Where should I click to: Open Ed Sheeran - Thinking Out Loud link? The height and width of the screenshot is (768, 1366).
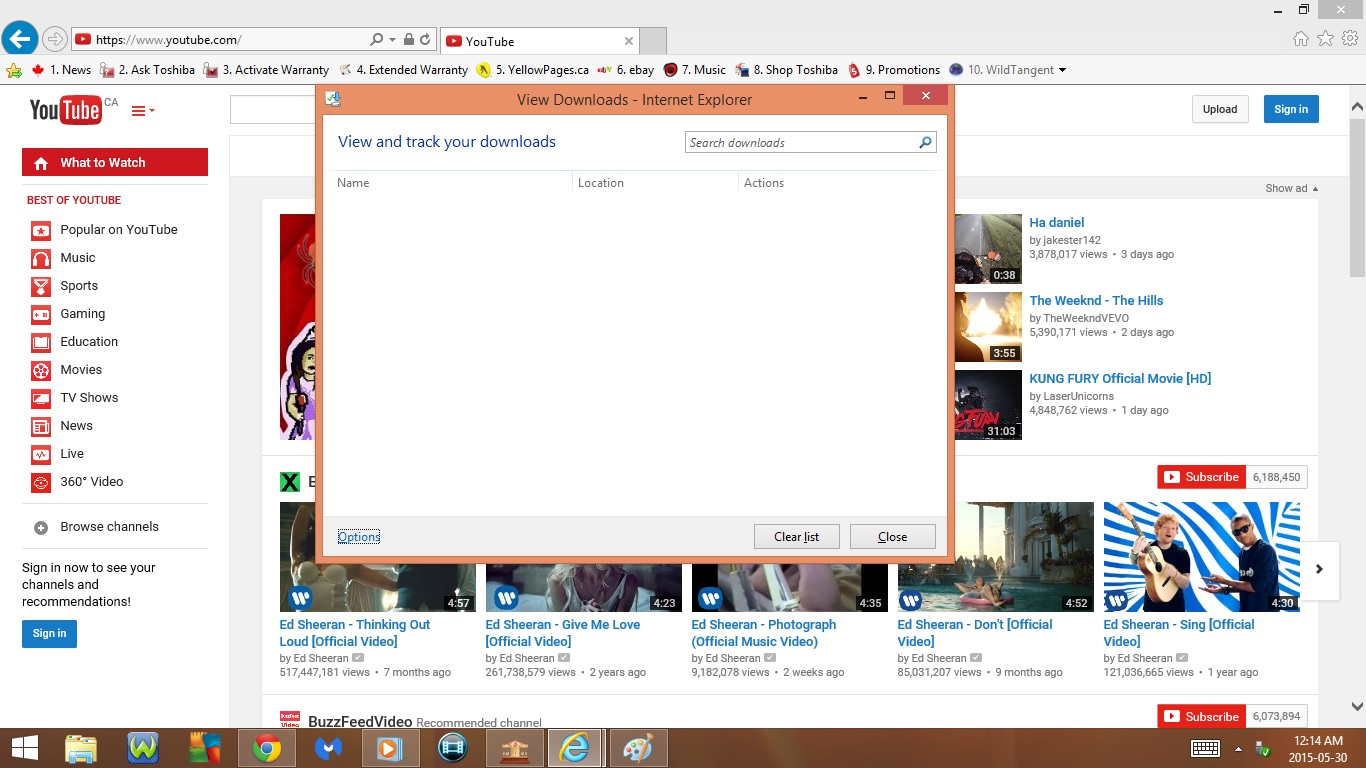coord(354,633)
